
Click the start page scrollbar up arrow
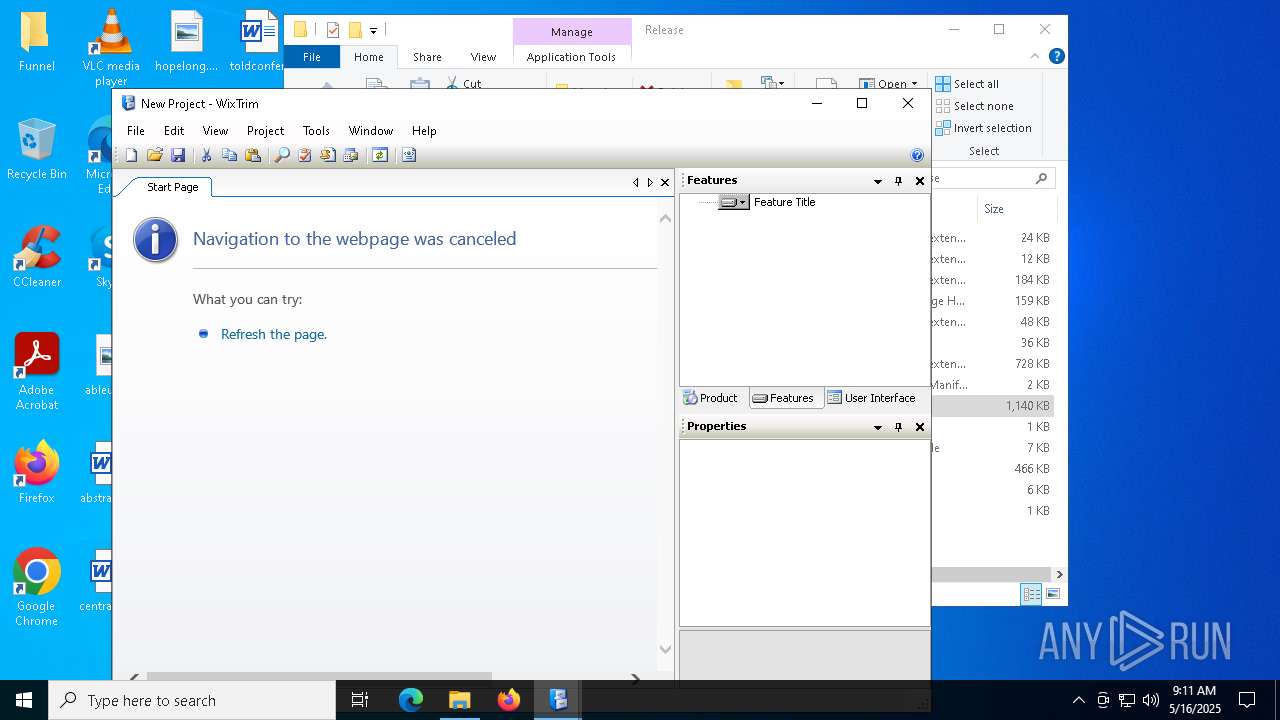click(x=665, y=218)
